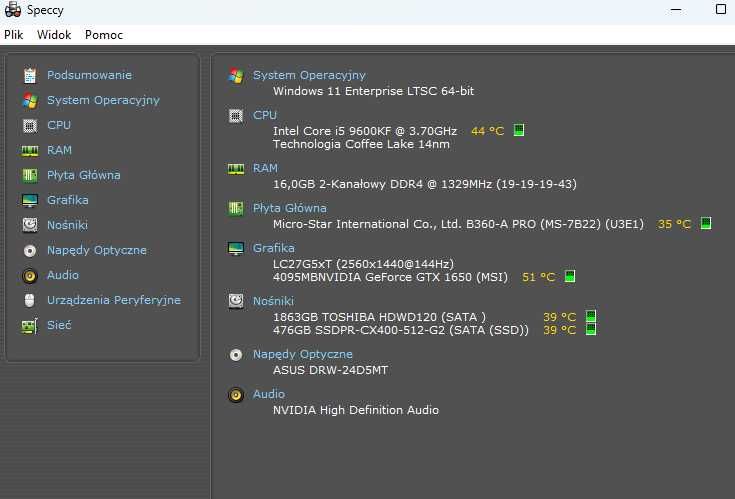Click the CPU heading link in summary
The height and width of the screenshot is (499, 735).
tap(265, 115)
